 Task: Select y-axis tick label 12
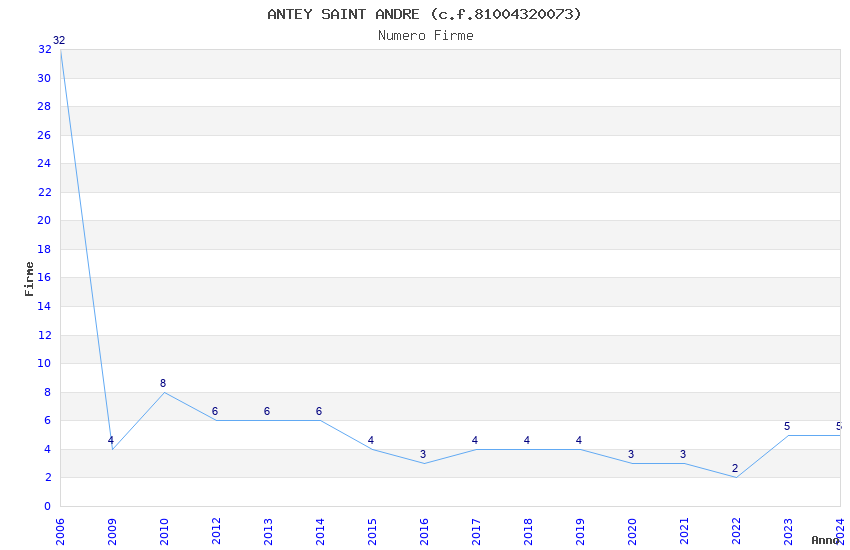tap(44, 335)
